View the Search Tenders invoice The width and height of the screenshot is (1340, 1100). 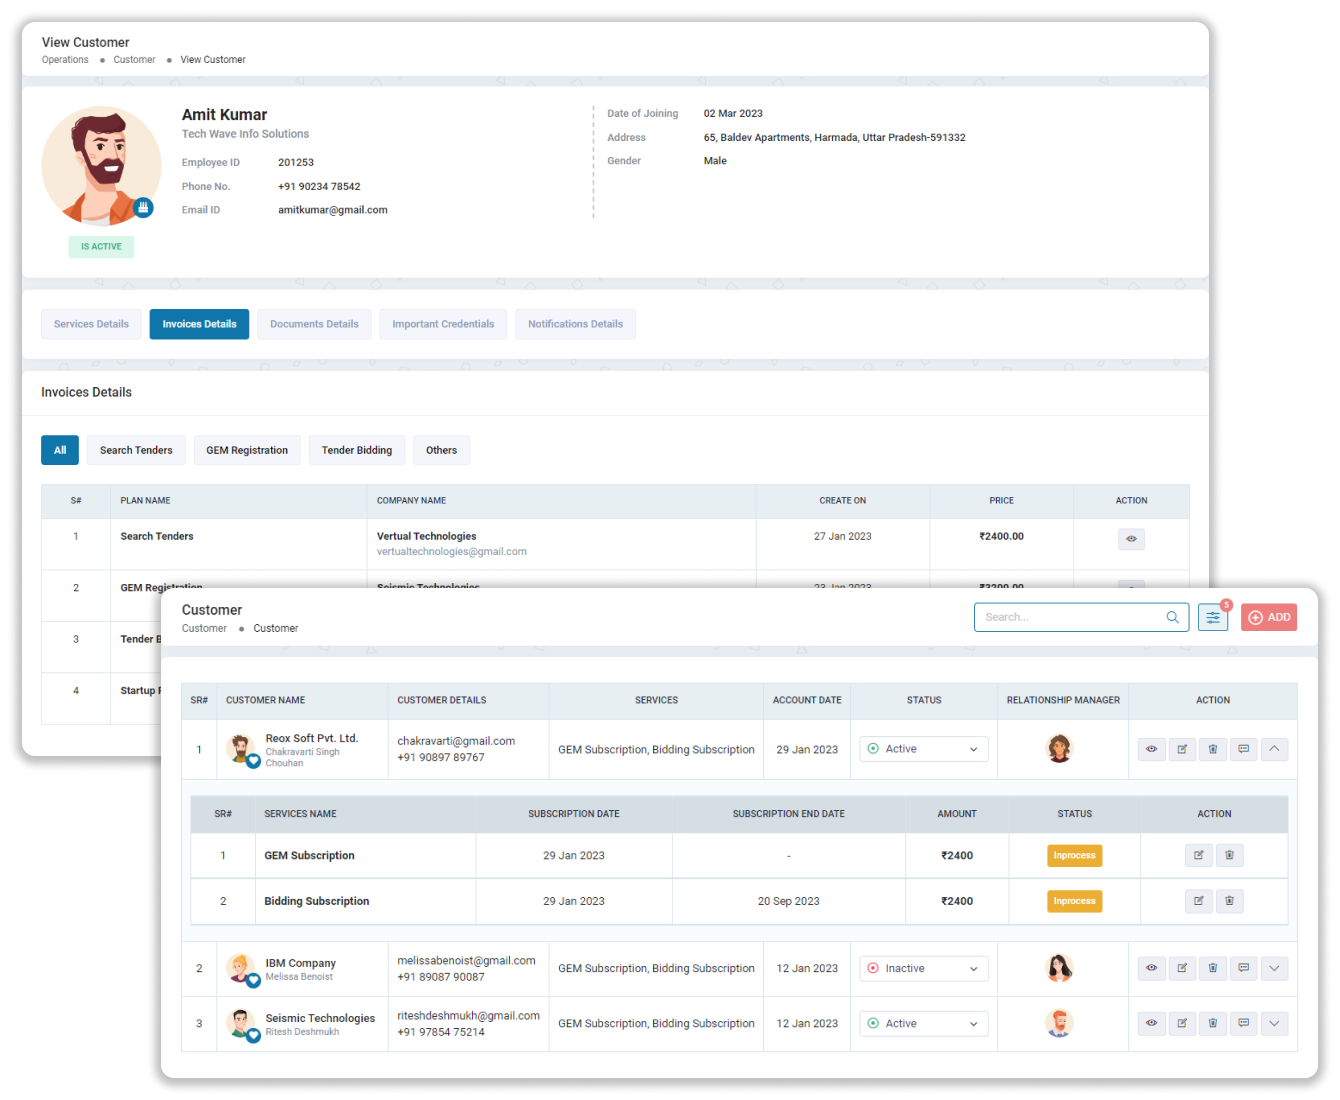pyautogui.click(x=1131, y=539)
